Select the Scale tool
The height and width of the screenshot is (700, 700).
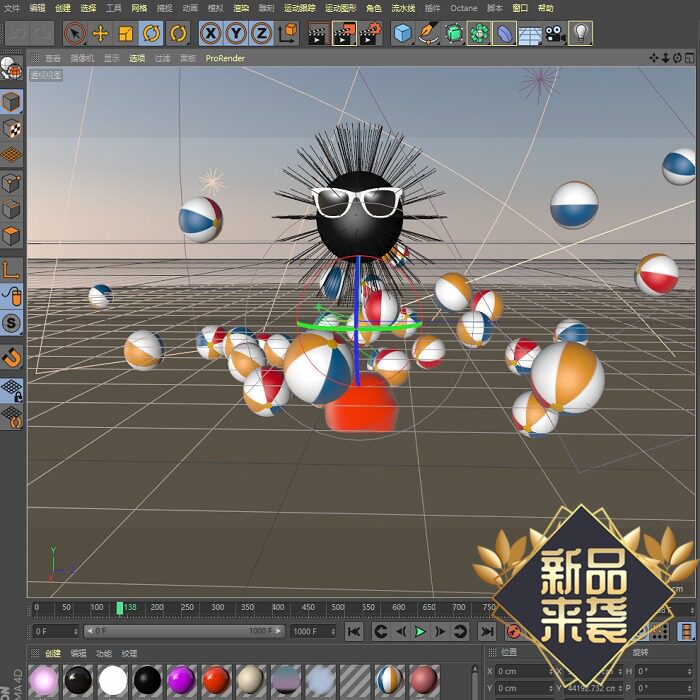tap(126, 33)
